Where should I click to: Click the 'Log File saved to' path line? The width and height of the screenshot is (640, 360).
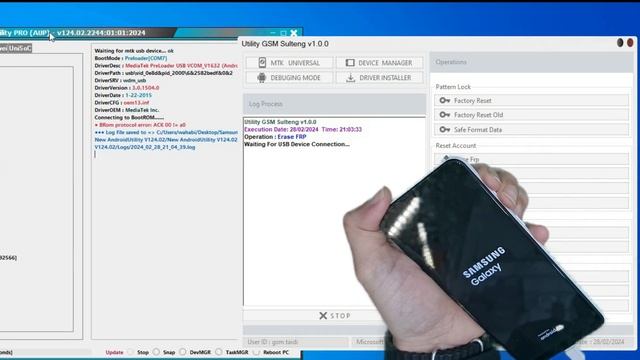click(x=166, y=132)
